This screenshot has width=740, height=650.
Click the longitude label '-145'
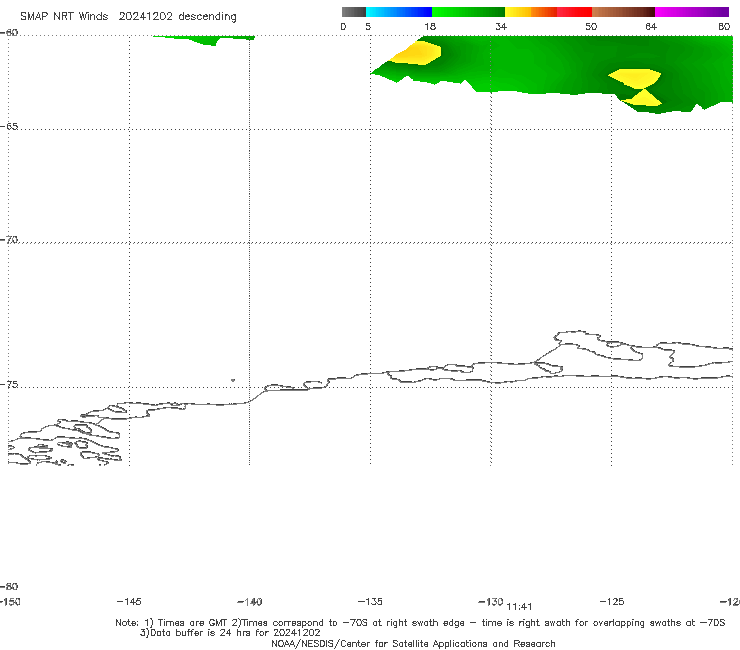click(129, 602)
